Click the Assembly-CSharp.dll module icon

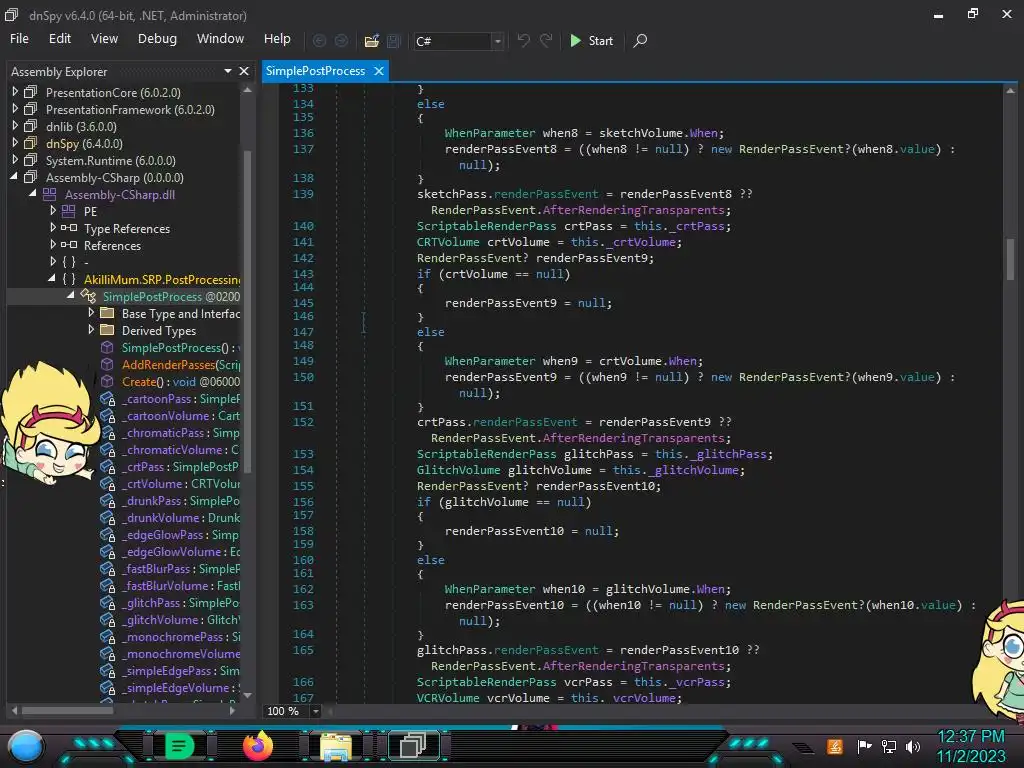pyautogui.click(x=50, y=194)
